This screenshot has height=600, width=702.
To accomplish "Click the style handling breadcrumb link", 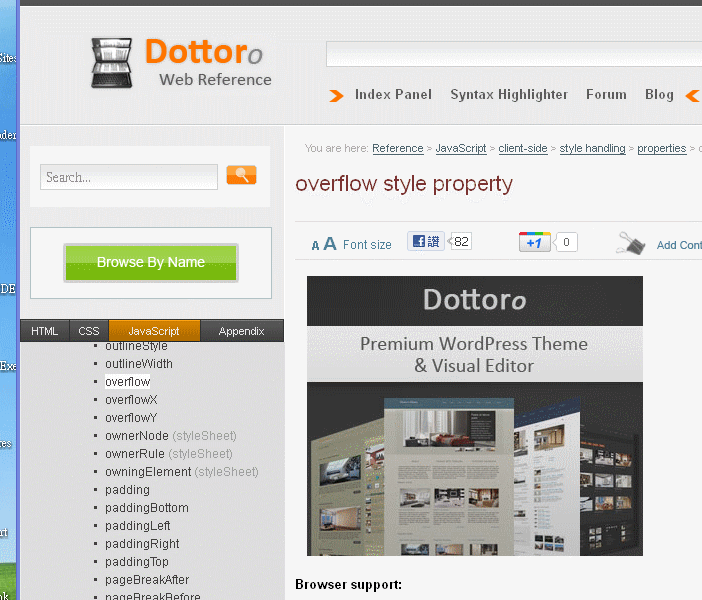I will tap(592, 148).
